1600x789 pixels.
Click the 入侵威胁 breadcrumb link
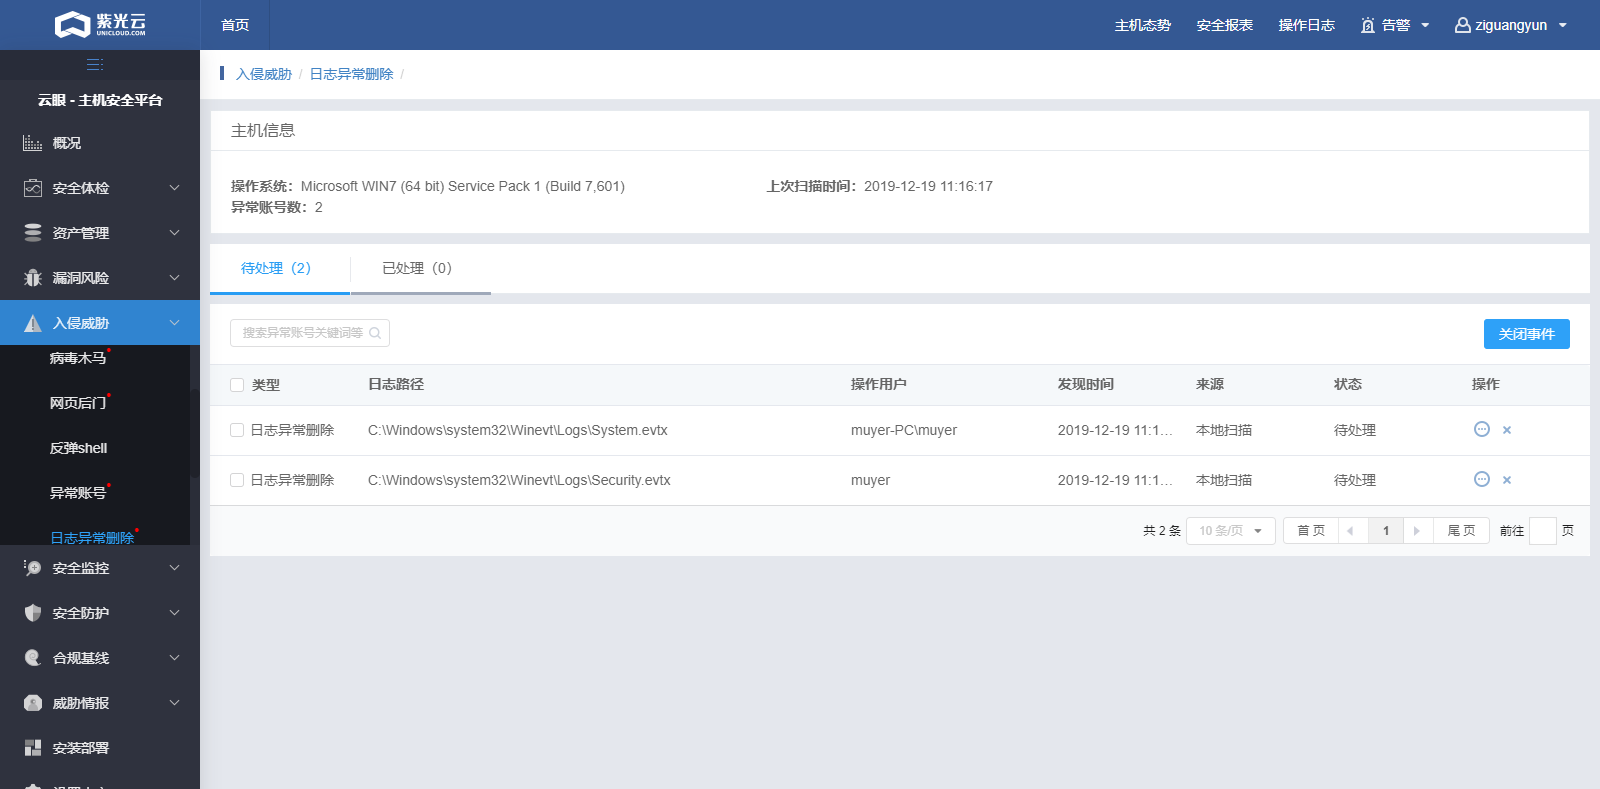(264, 74)
